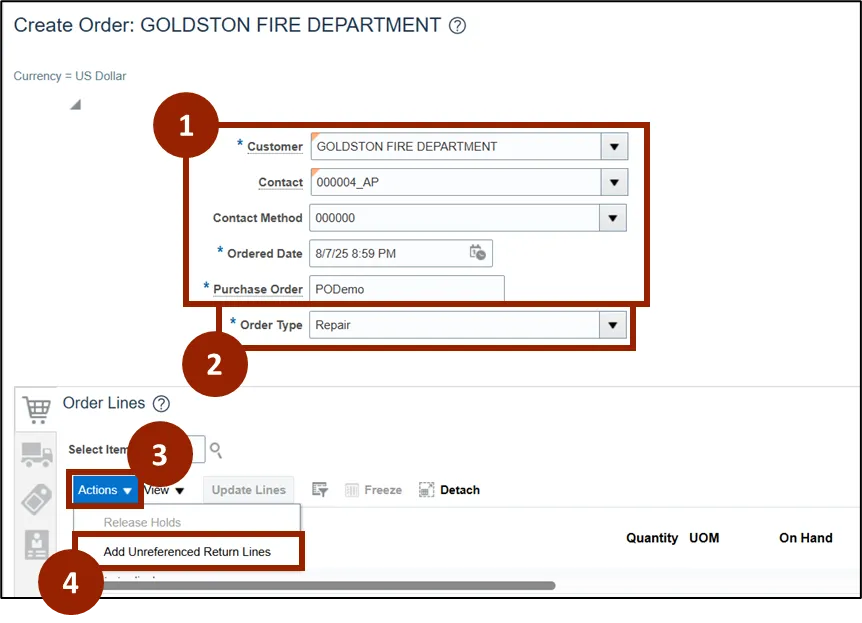This screenshot has width=862, height=623.
Task: Expand the Contact dropdown arrow
Action: [x=614, y=183]
